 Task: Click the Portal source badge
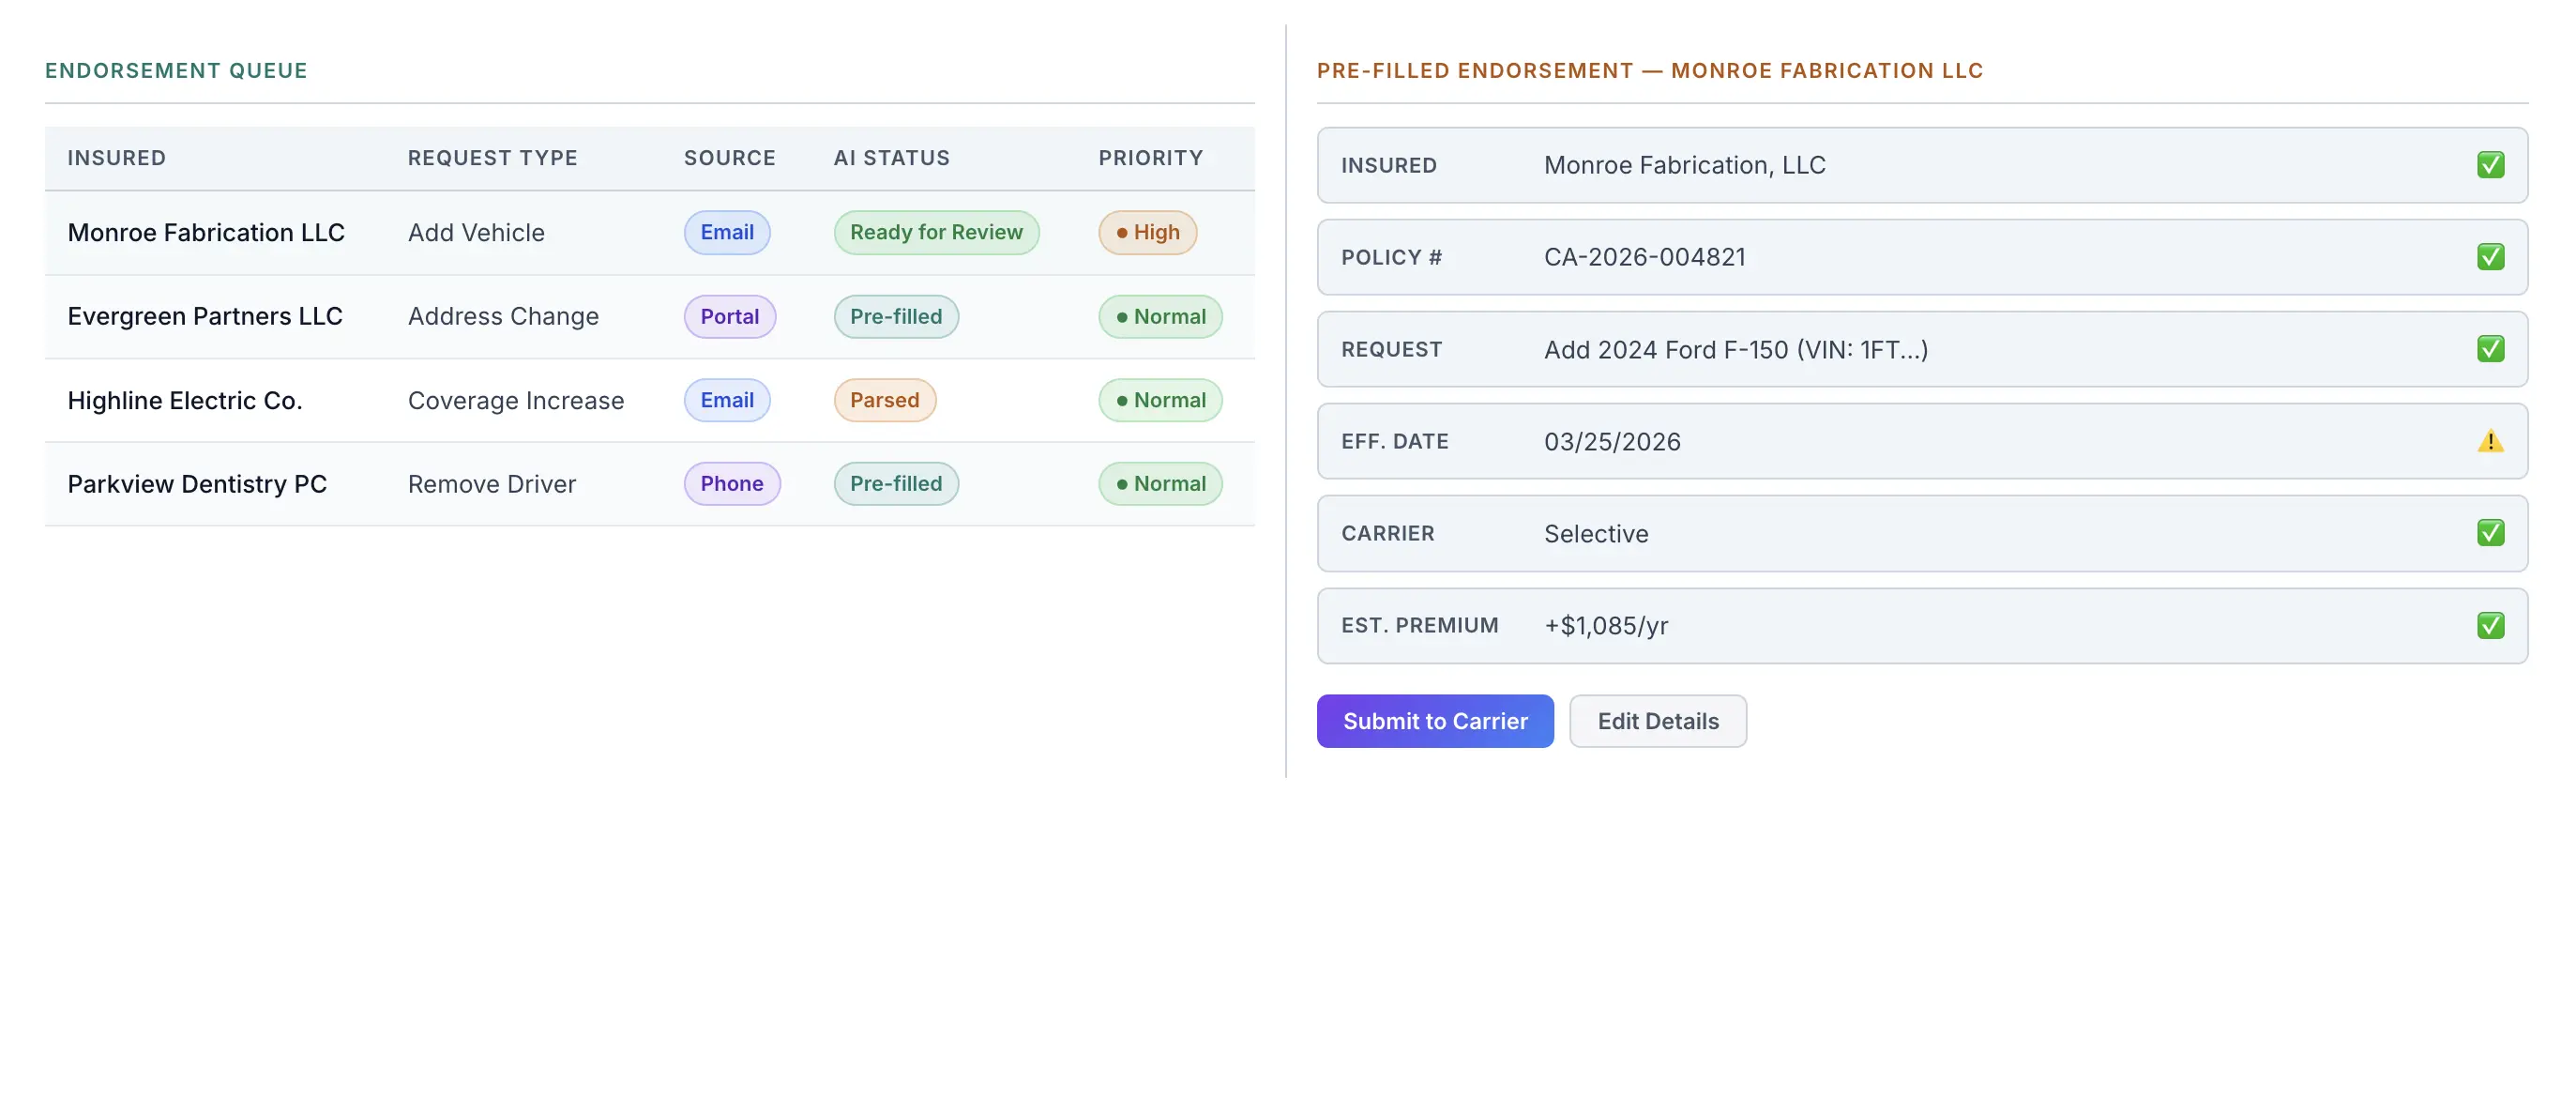729,316
